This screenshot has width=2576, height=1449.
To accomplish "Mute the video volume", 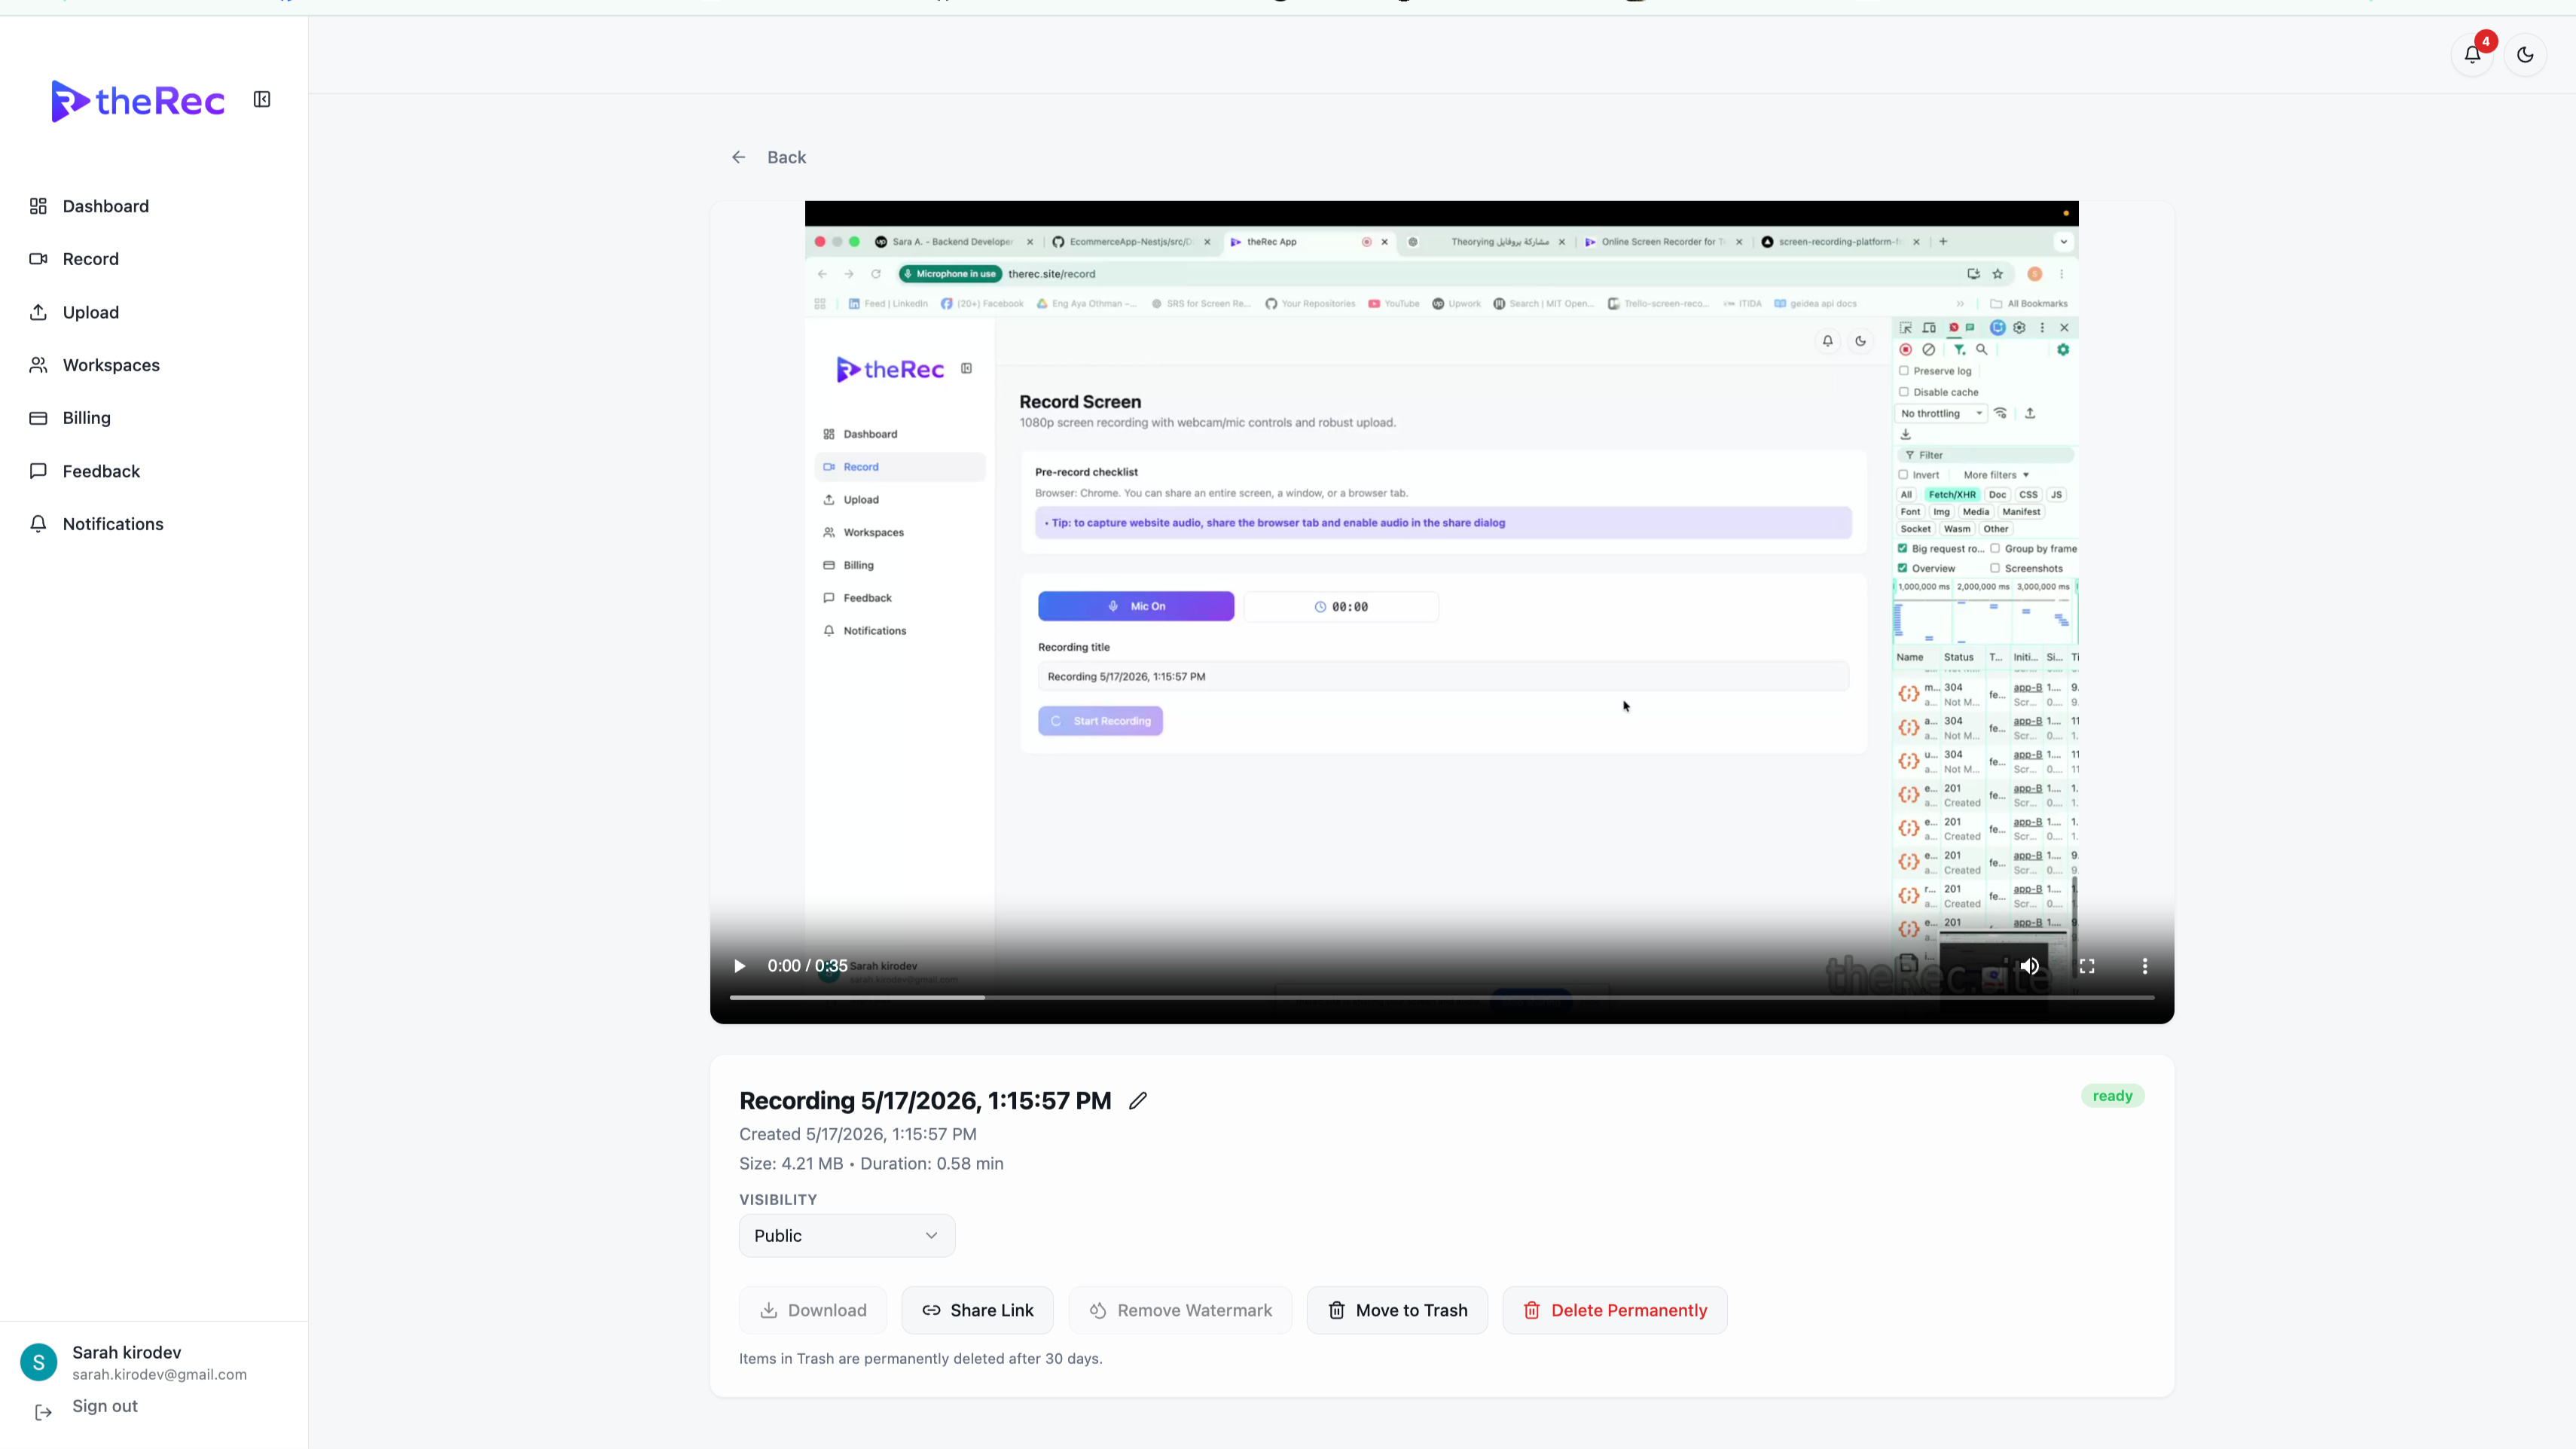I will tap(2030, 966).
